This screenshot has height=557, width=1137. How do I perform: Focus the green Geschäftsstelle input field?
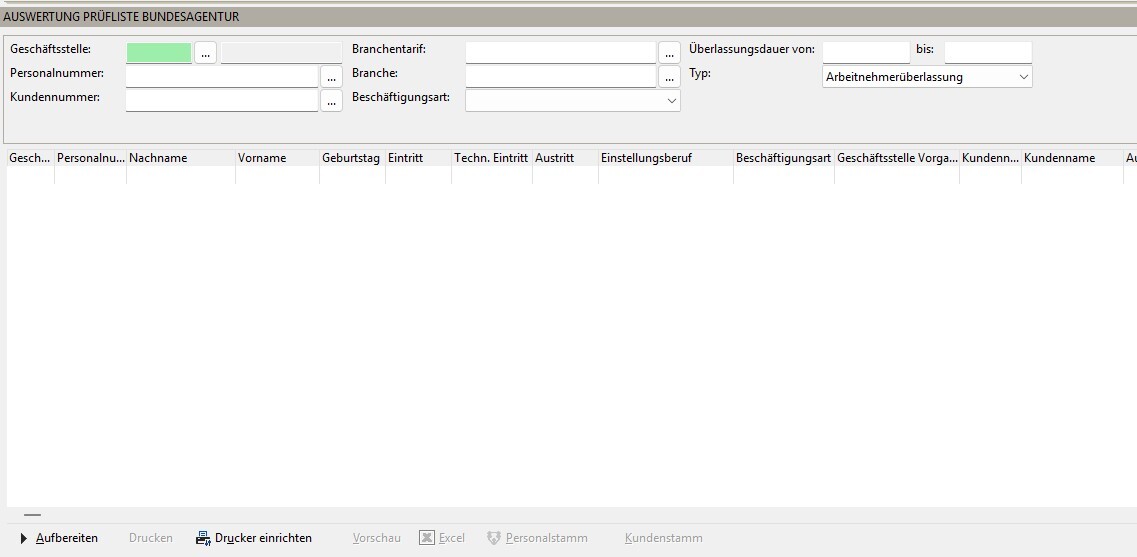[x=159, y=53]
